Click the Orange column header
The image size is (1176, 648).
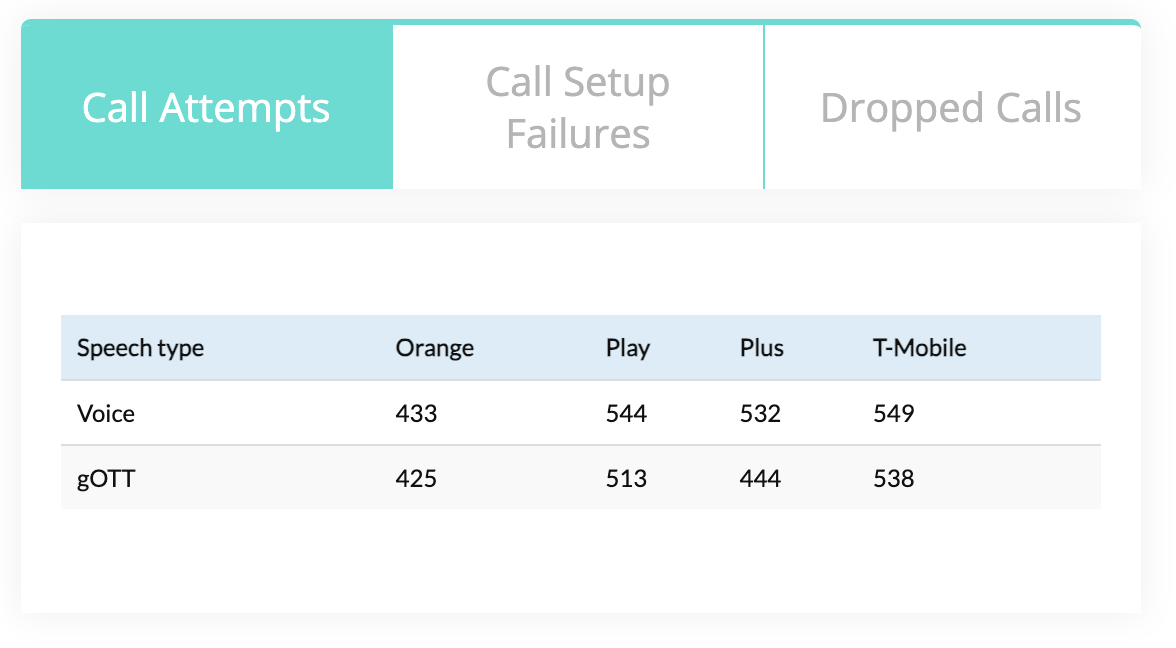point(435,348)
